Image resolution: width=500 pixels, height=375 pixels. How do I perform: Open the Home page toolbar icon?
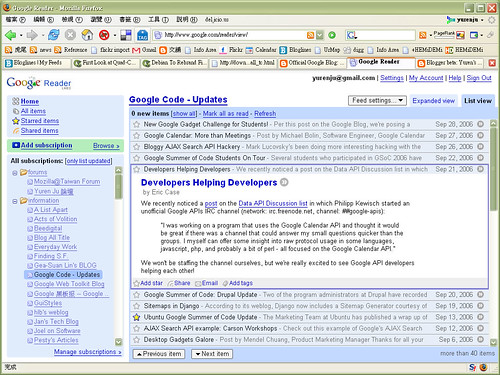point(87,35)
